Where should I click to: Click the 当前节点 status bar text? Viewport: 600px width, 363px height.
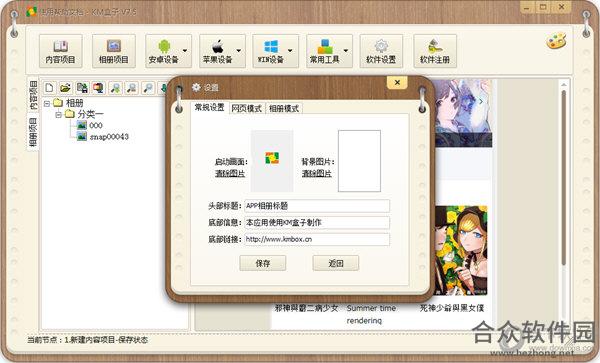point(87,340)
